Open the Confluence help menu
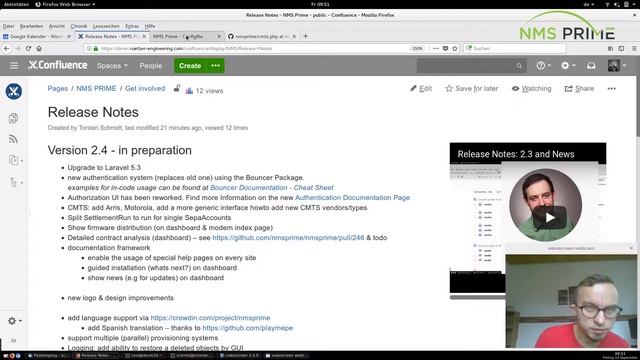The height and width of the screenshot is (360, 640). pyautogui.click(x=543, y=66)
